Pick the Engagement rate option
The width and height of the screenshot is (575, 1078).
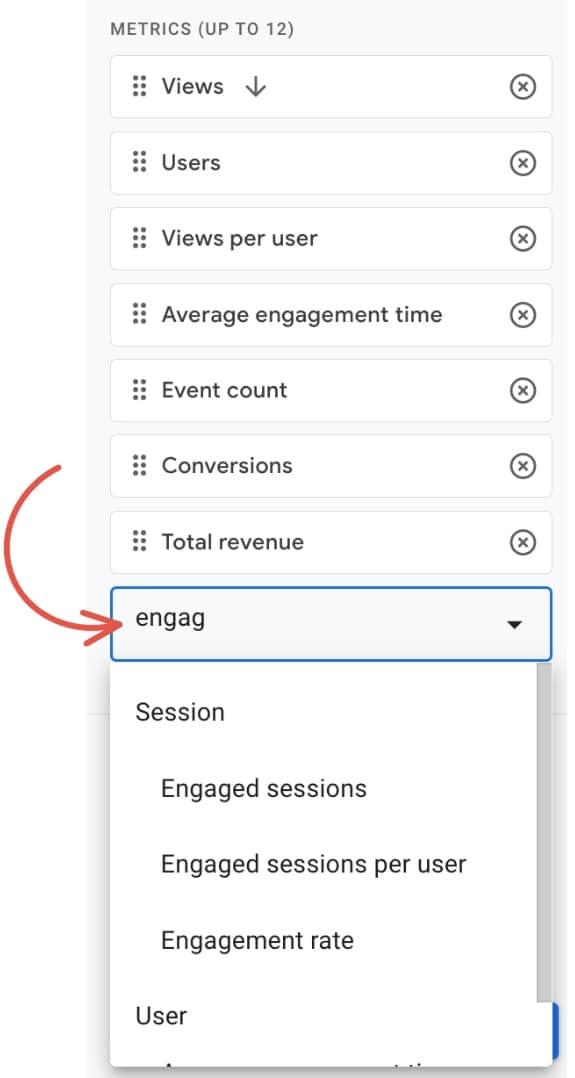click(x=257, y=940)
